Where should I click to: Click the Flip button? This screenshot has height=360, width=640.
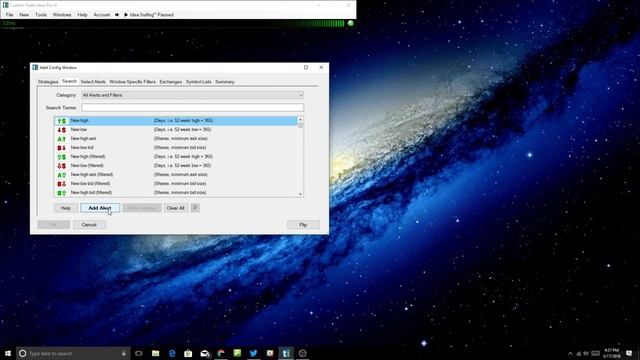pos(303,225)
